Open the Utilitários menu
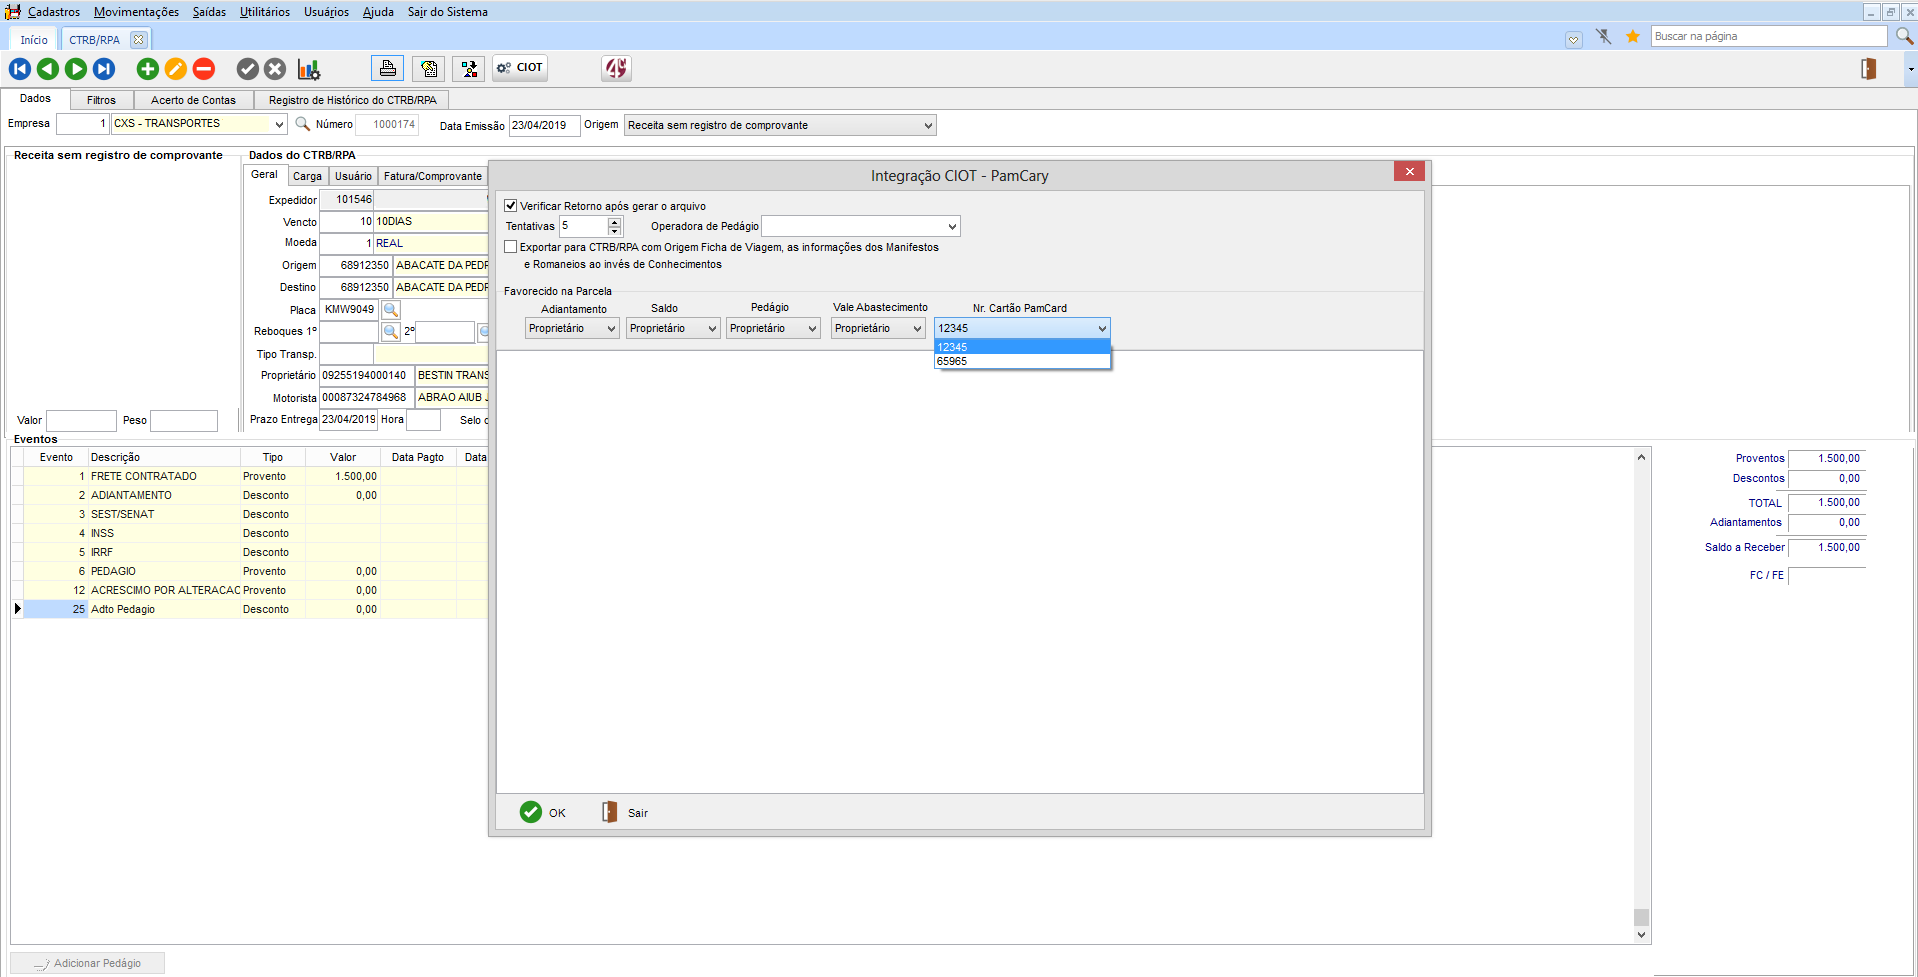Screen dimensions: 1918x977 click(x=265, y=12)
